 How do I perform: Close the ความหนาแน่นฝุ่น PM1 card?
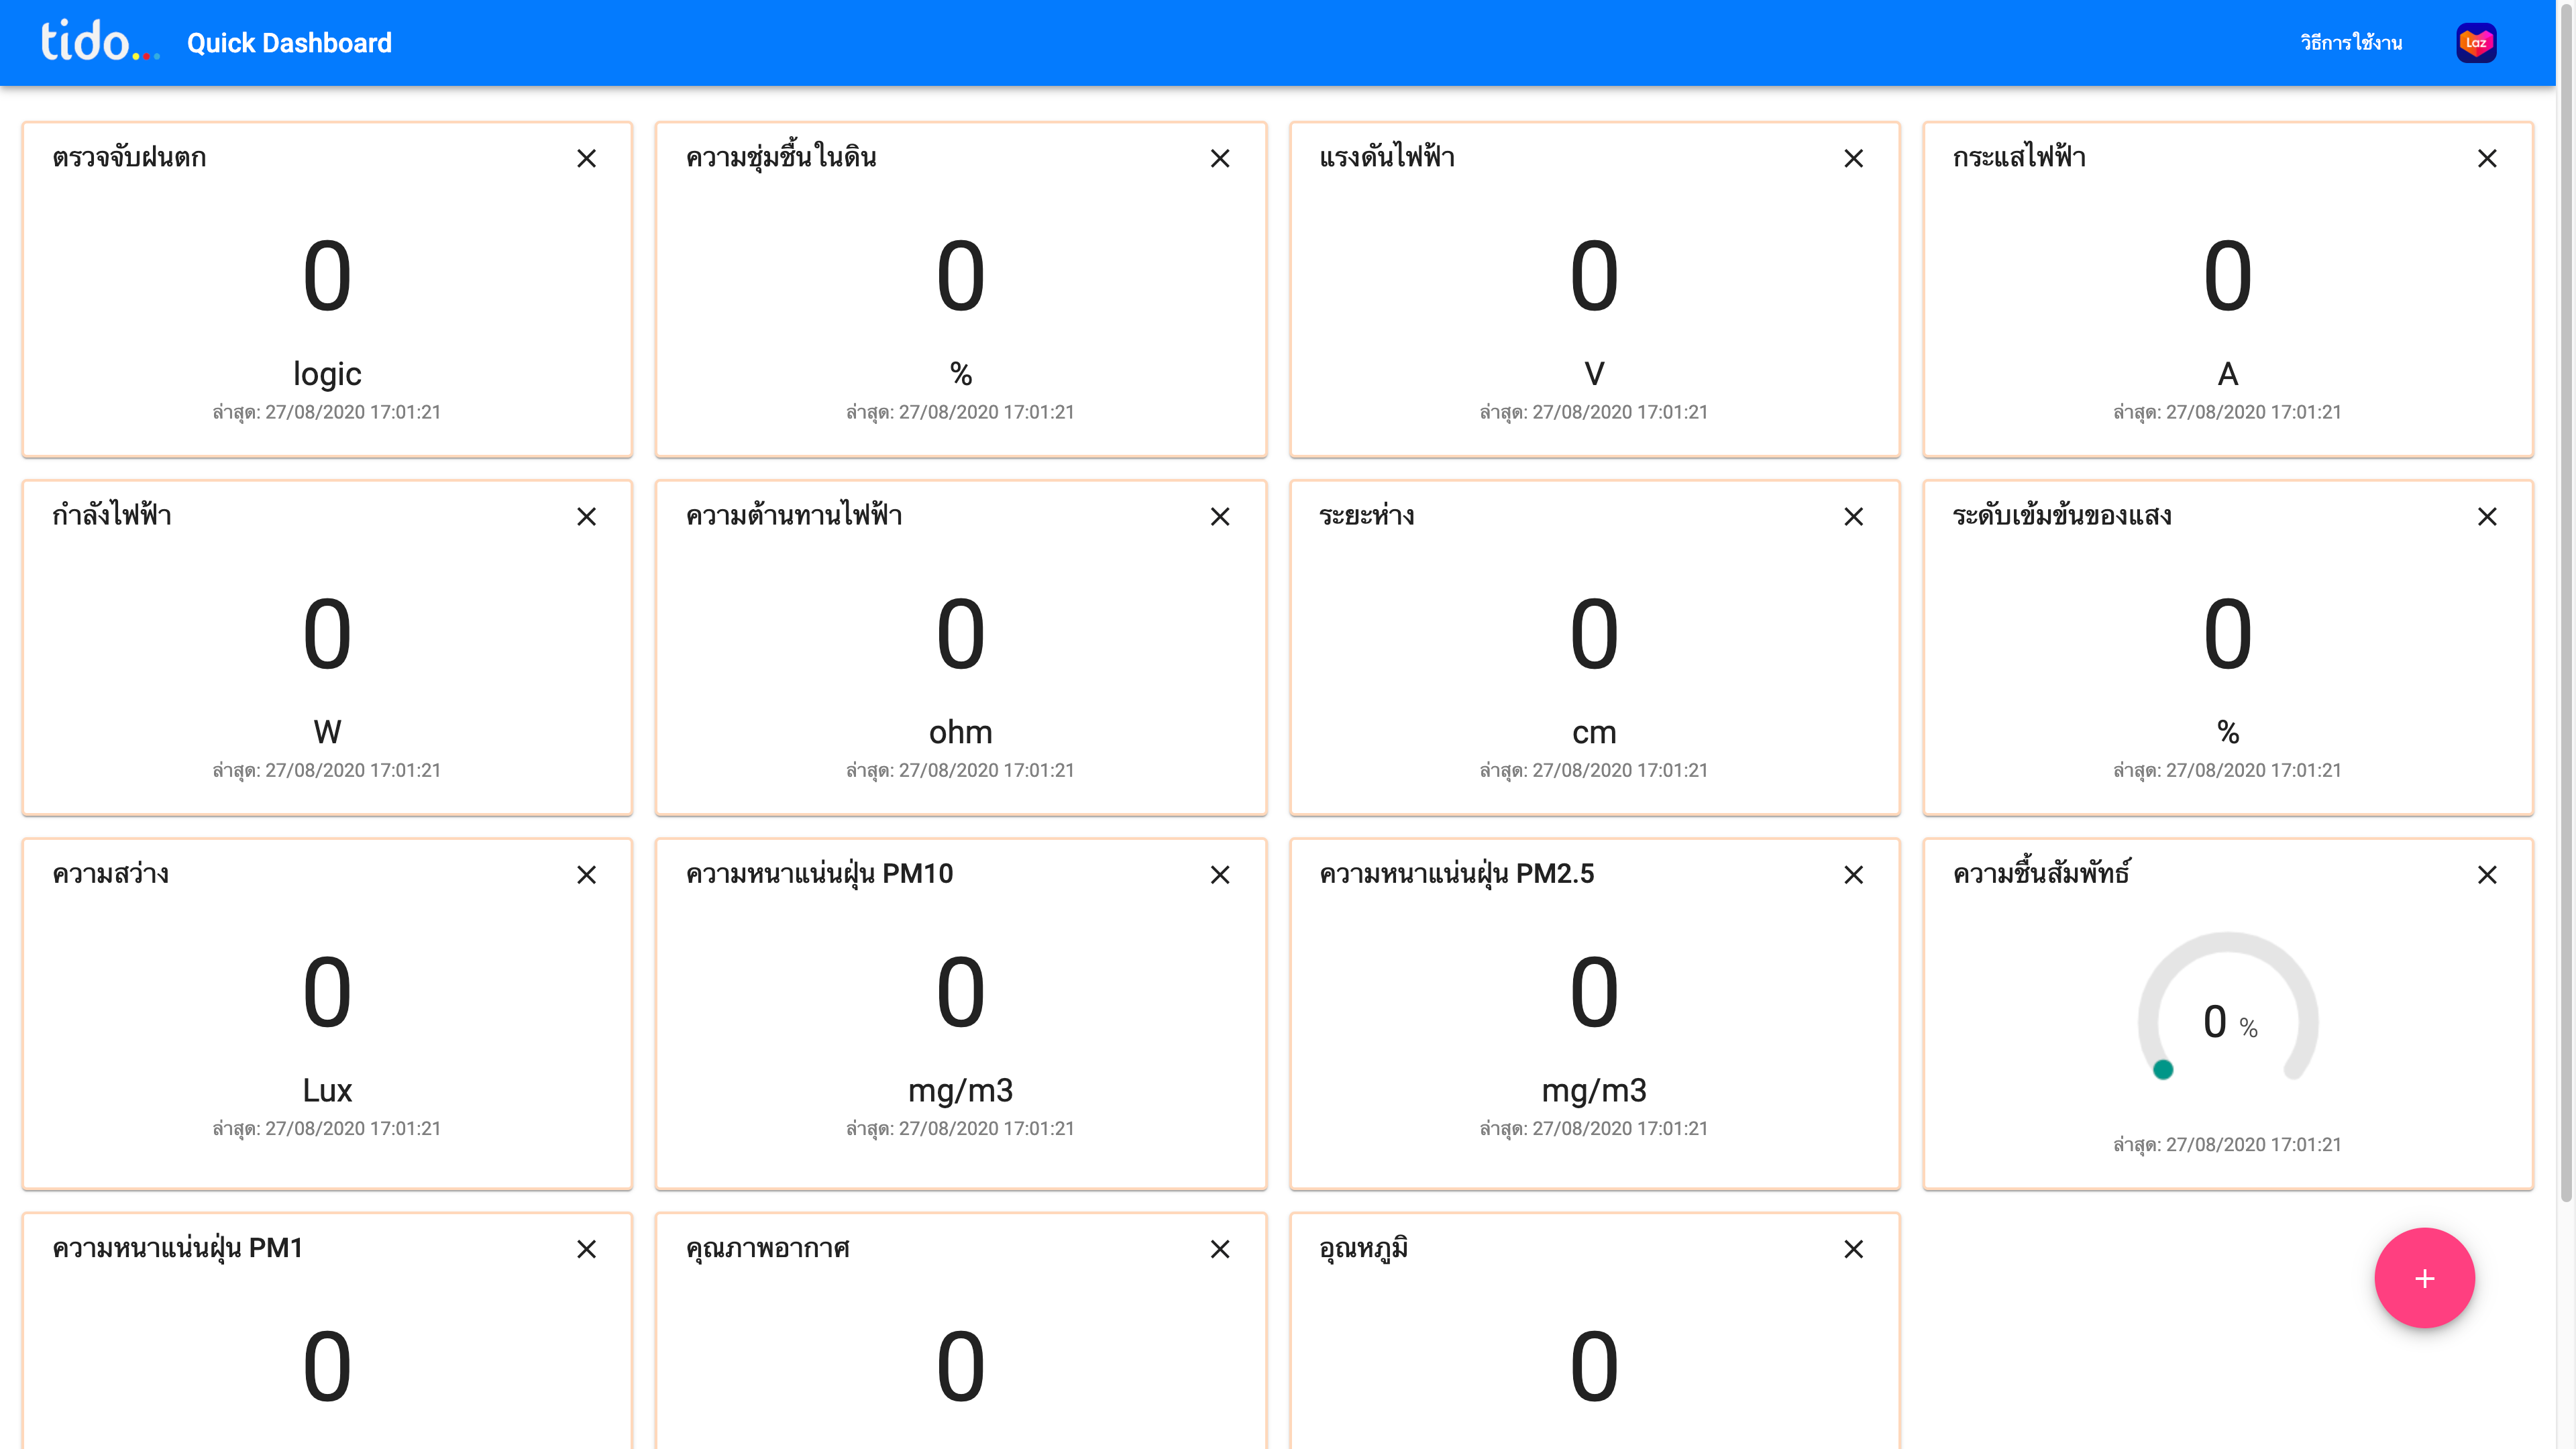[x=586, y=1249]
